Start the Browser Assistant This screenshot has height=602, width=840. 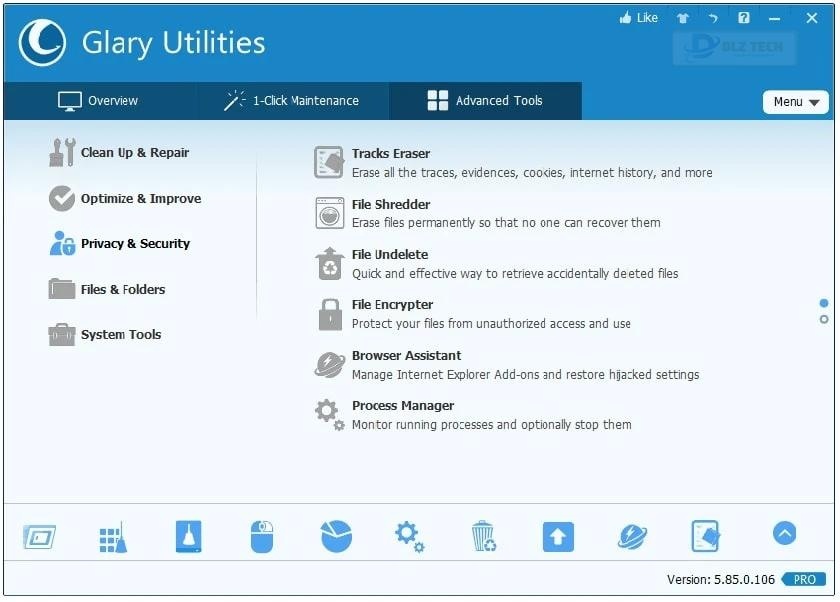coord(406,355)
